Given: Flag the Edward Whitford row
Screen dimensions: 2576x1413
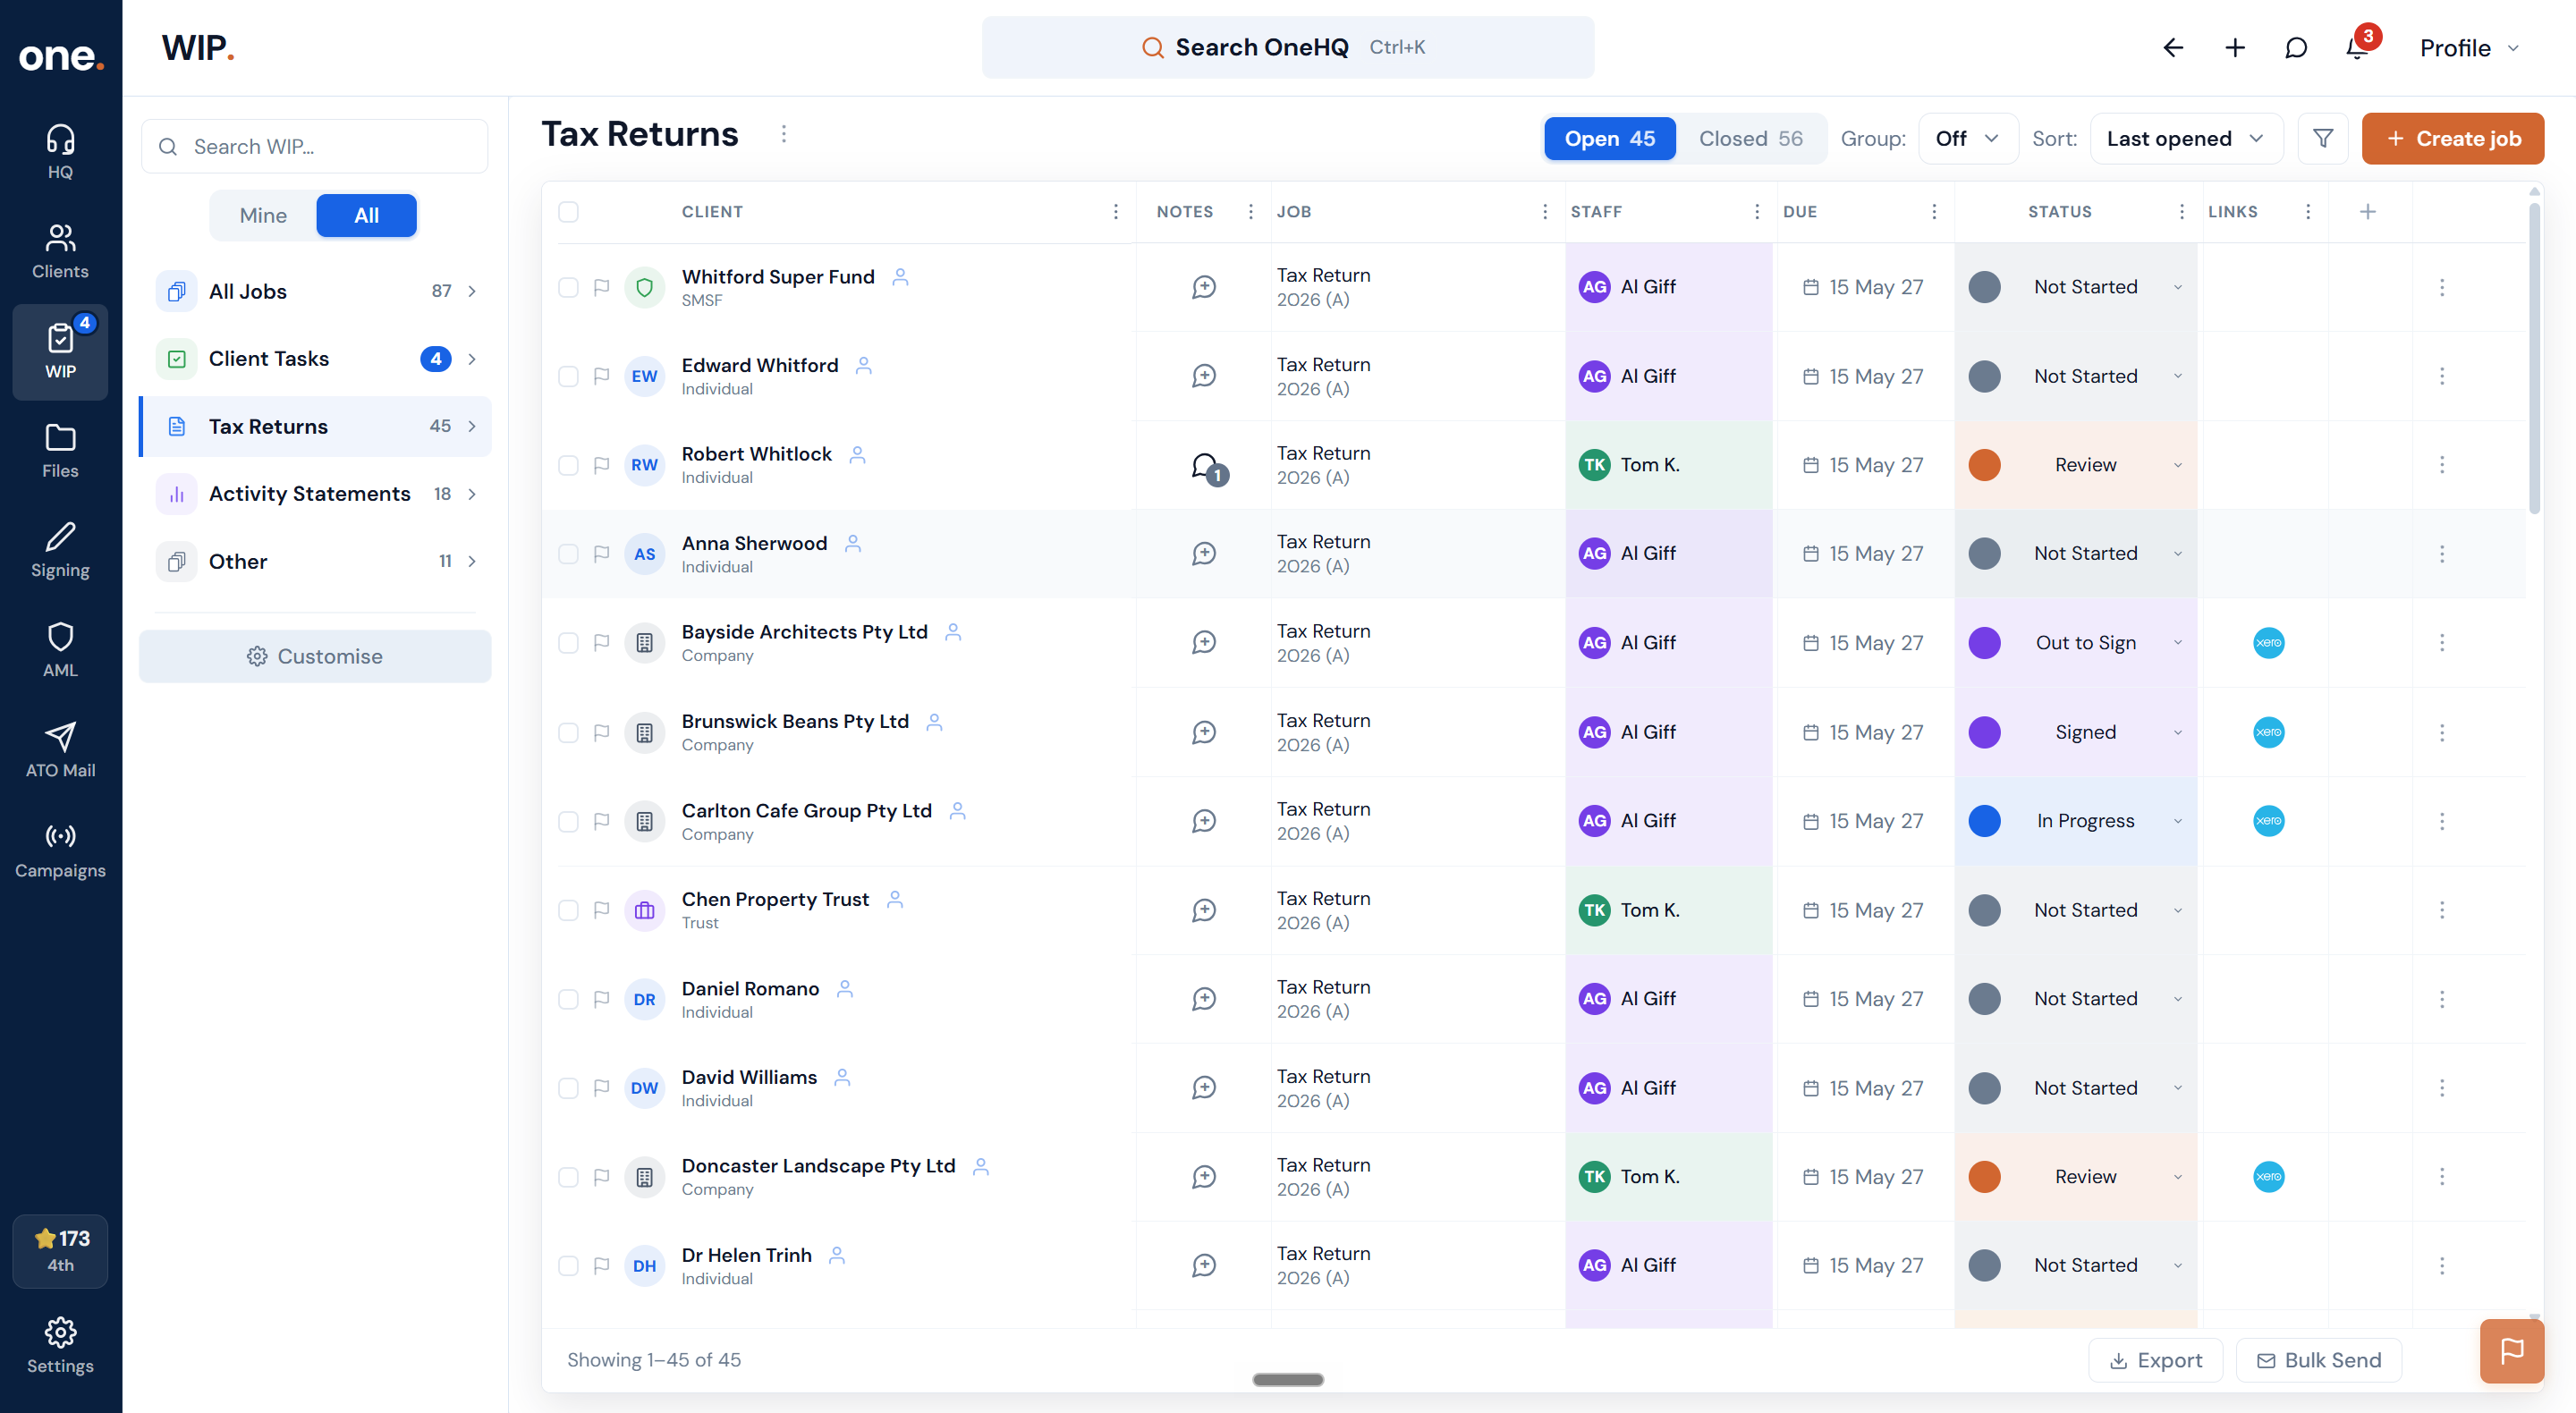Looking at the screenshot, I should 601,376.
